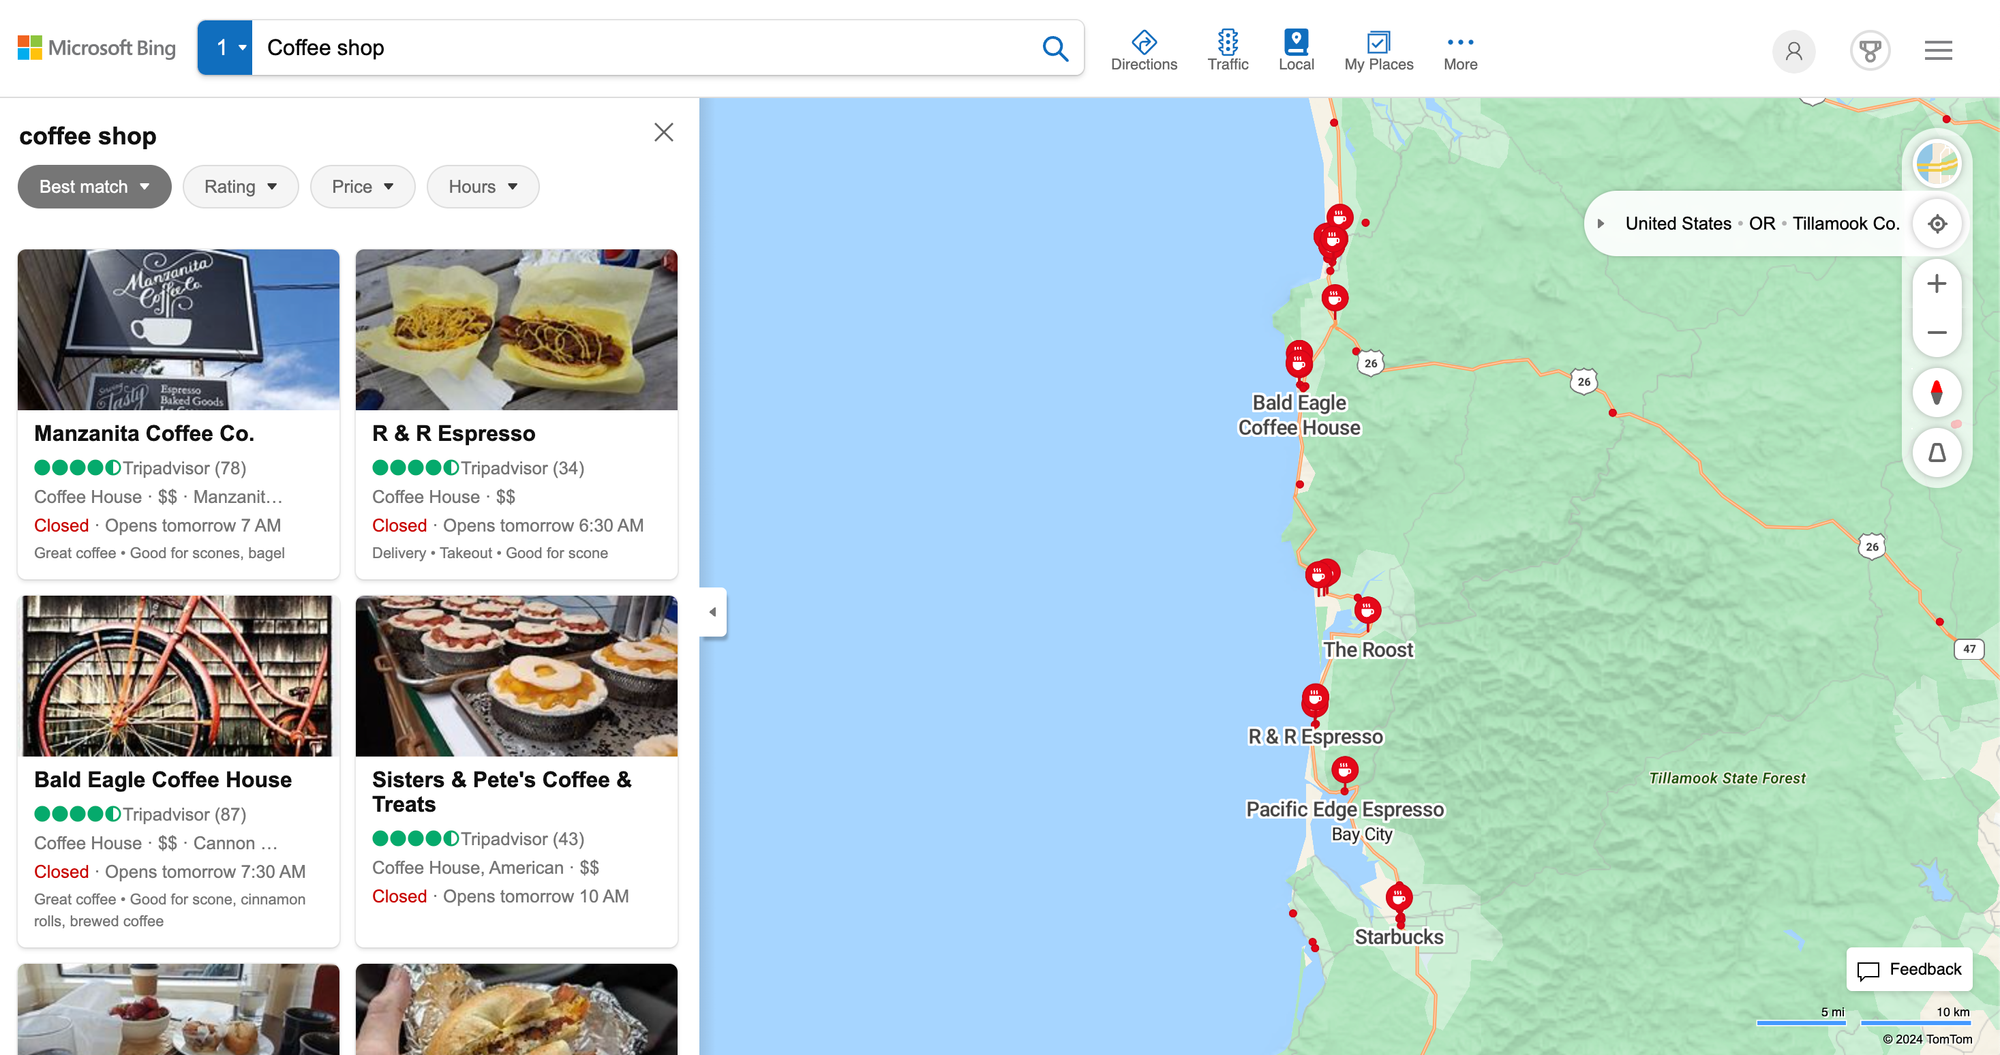Open My Places
2000x1055 pixels.
1379,50
